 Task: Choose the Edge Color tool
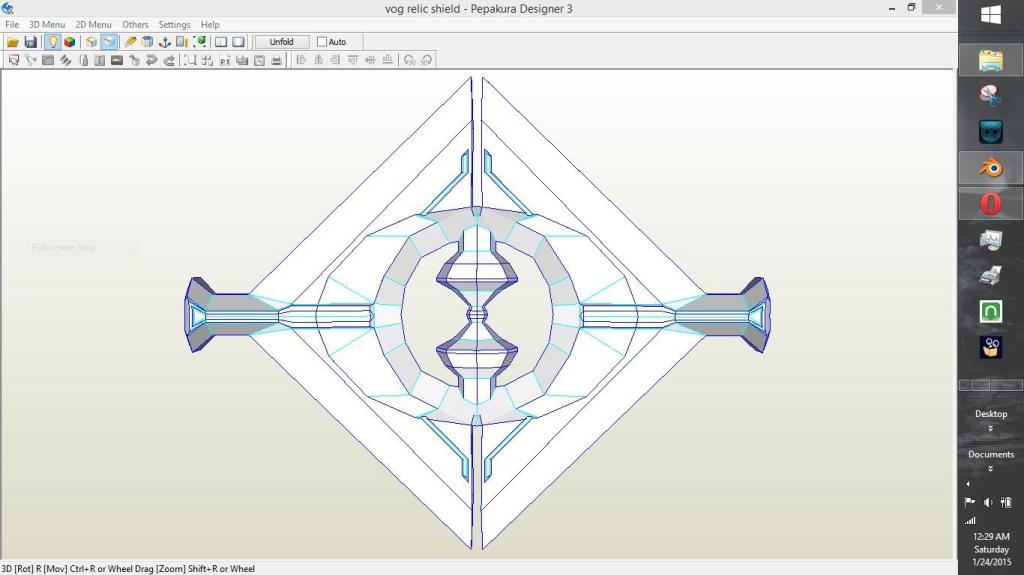(83, 60)
